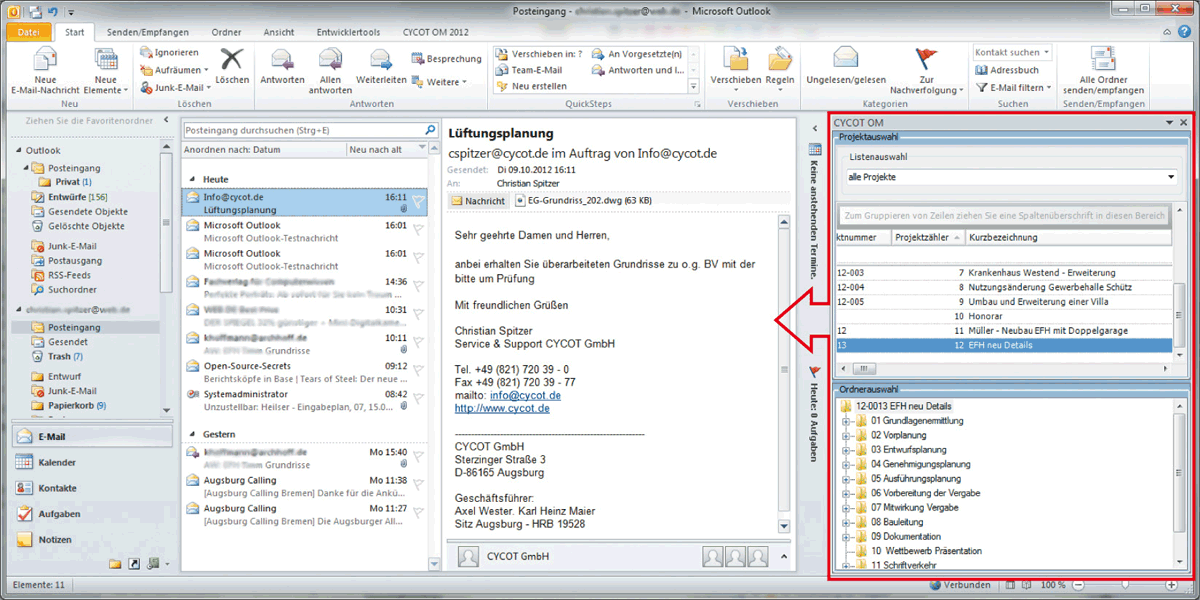Viewport: 1200px width, 600px height.
Task: Click the Undo icon in quick access toolbar
Action: point(55,10)
